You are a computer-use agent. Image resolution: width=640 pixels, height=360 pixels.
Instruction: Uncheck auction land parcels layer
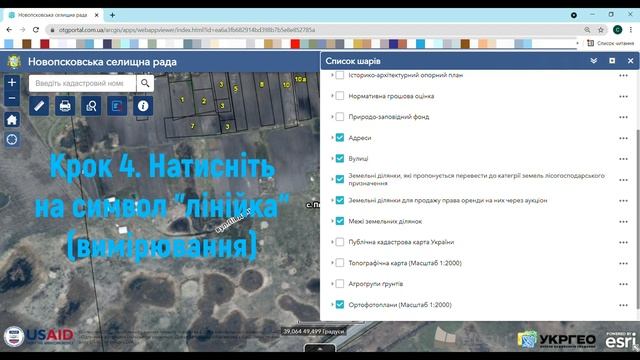340,200
